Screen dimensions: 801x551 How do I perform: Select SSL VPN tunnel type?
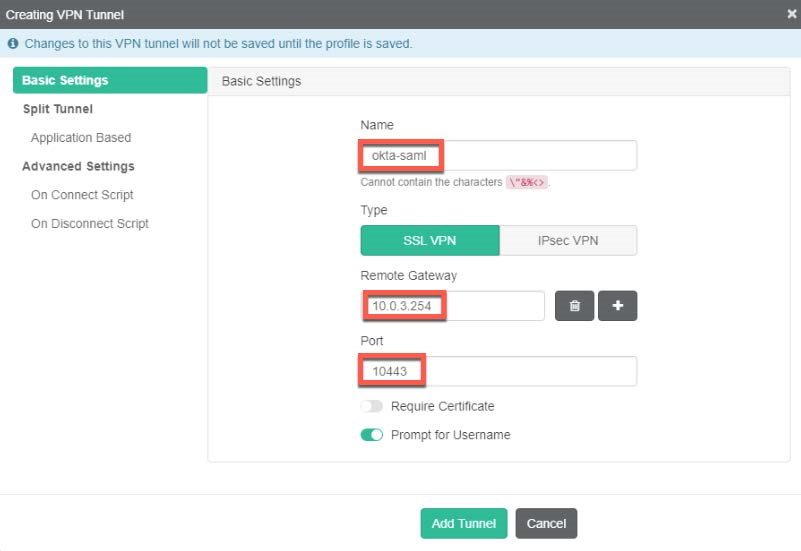click(x=429, y=241)
